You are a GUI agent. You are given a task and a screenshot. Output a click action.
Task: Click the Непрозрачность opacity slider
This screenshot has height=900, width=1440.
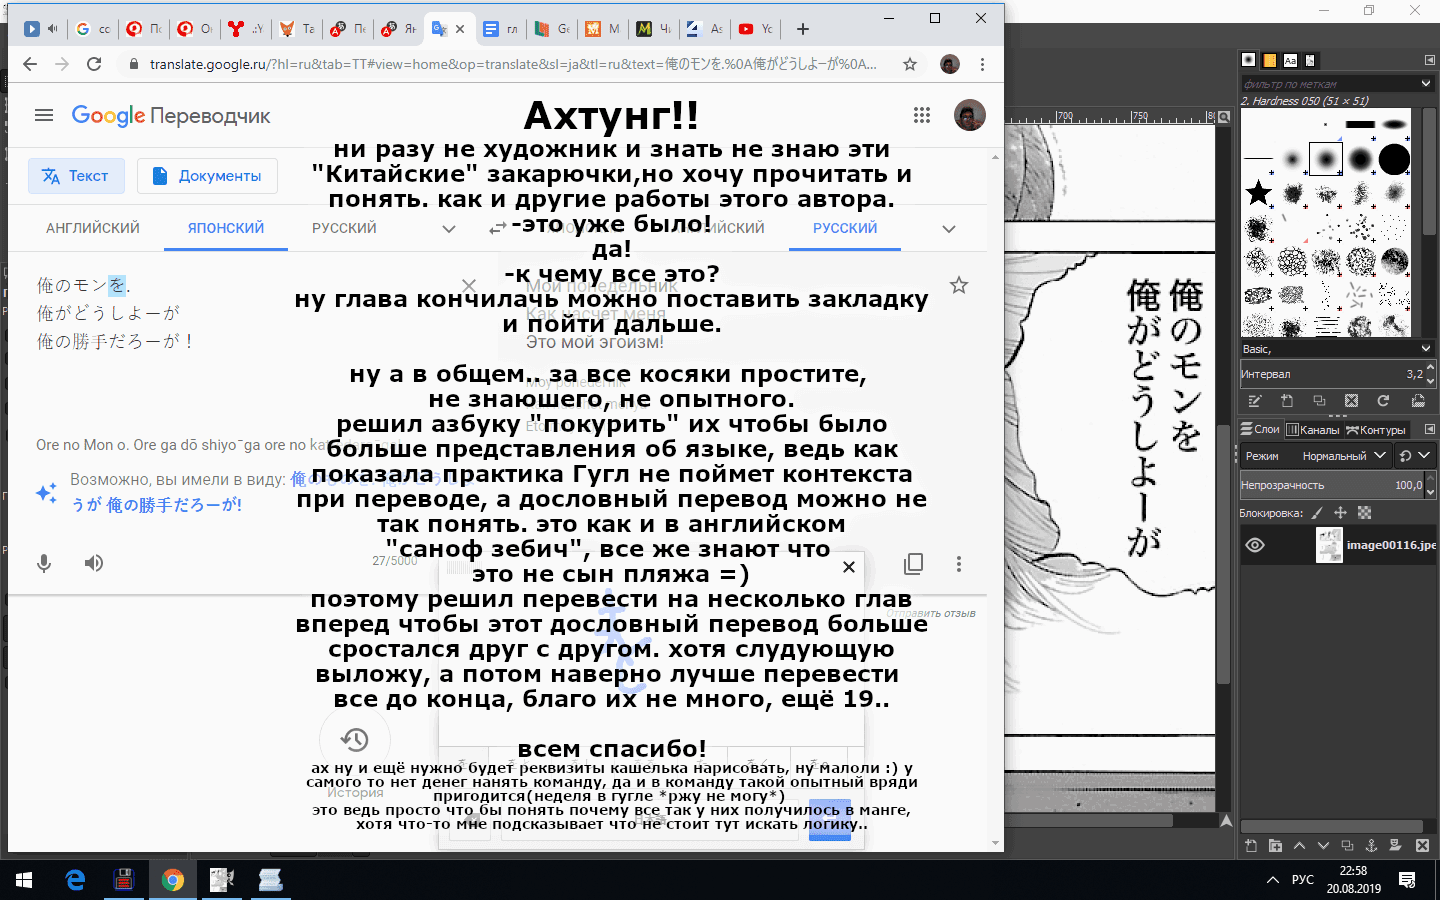coord(1332,485)
